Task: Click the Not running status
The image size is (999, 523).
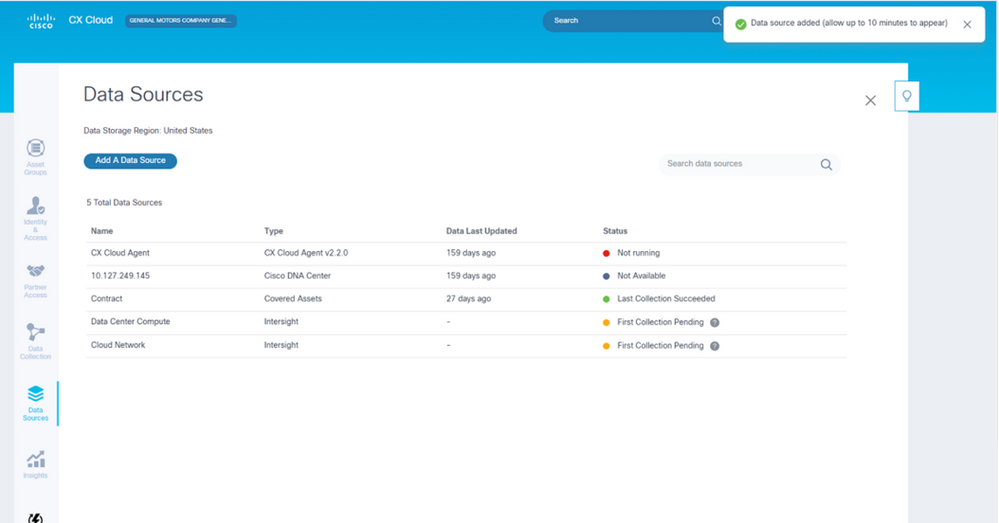Action: pos(638,253)
